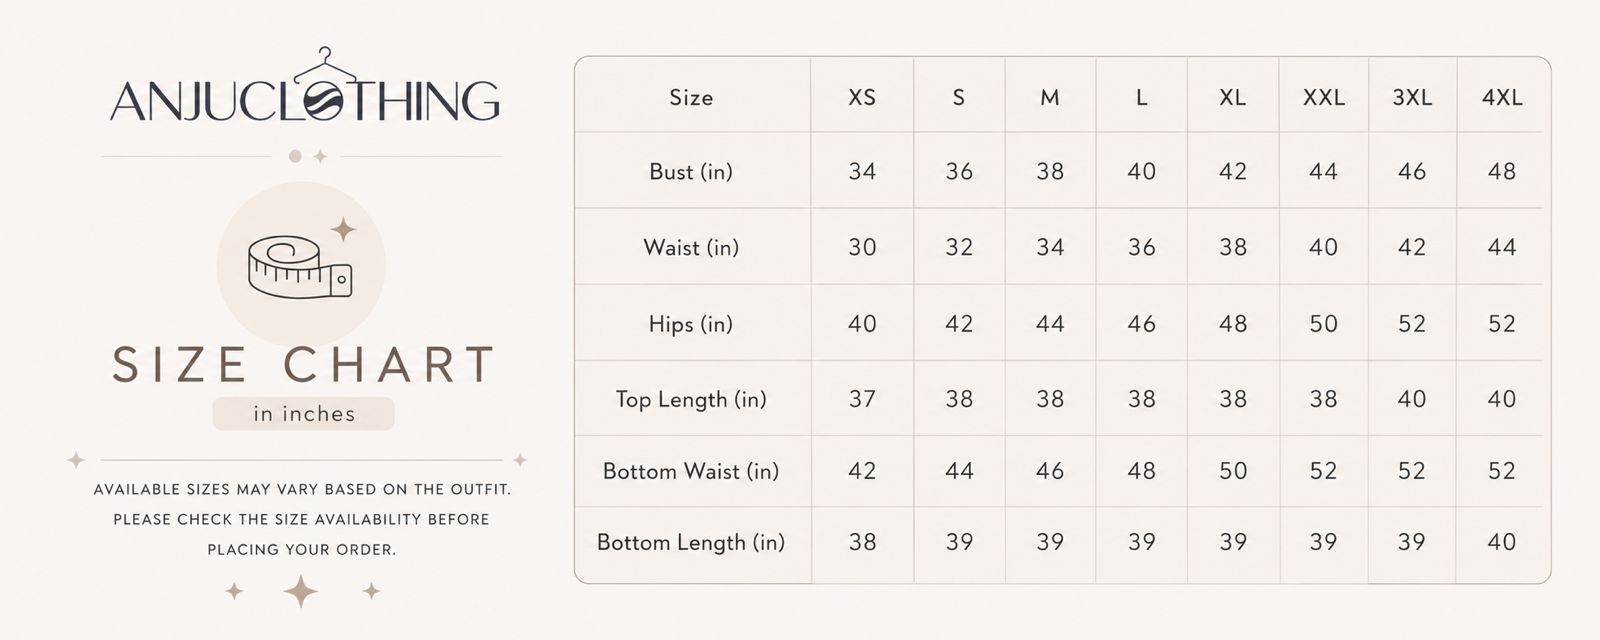Click the large star below the notice text
The height and width of the screenshot is (640, 1600).
[300, 591]
